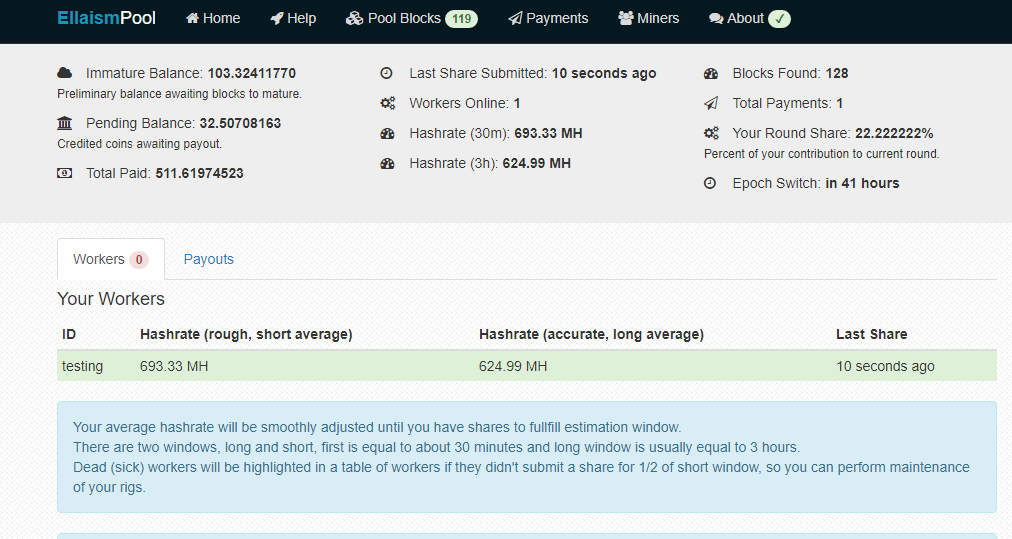Viewport: 1012px width, 539px height.
Task: Click the Total Paid value 511.61974523
Action: 199,173
